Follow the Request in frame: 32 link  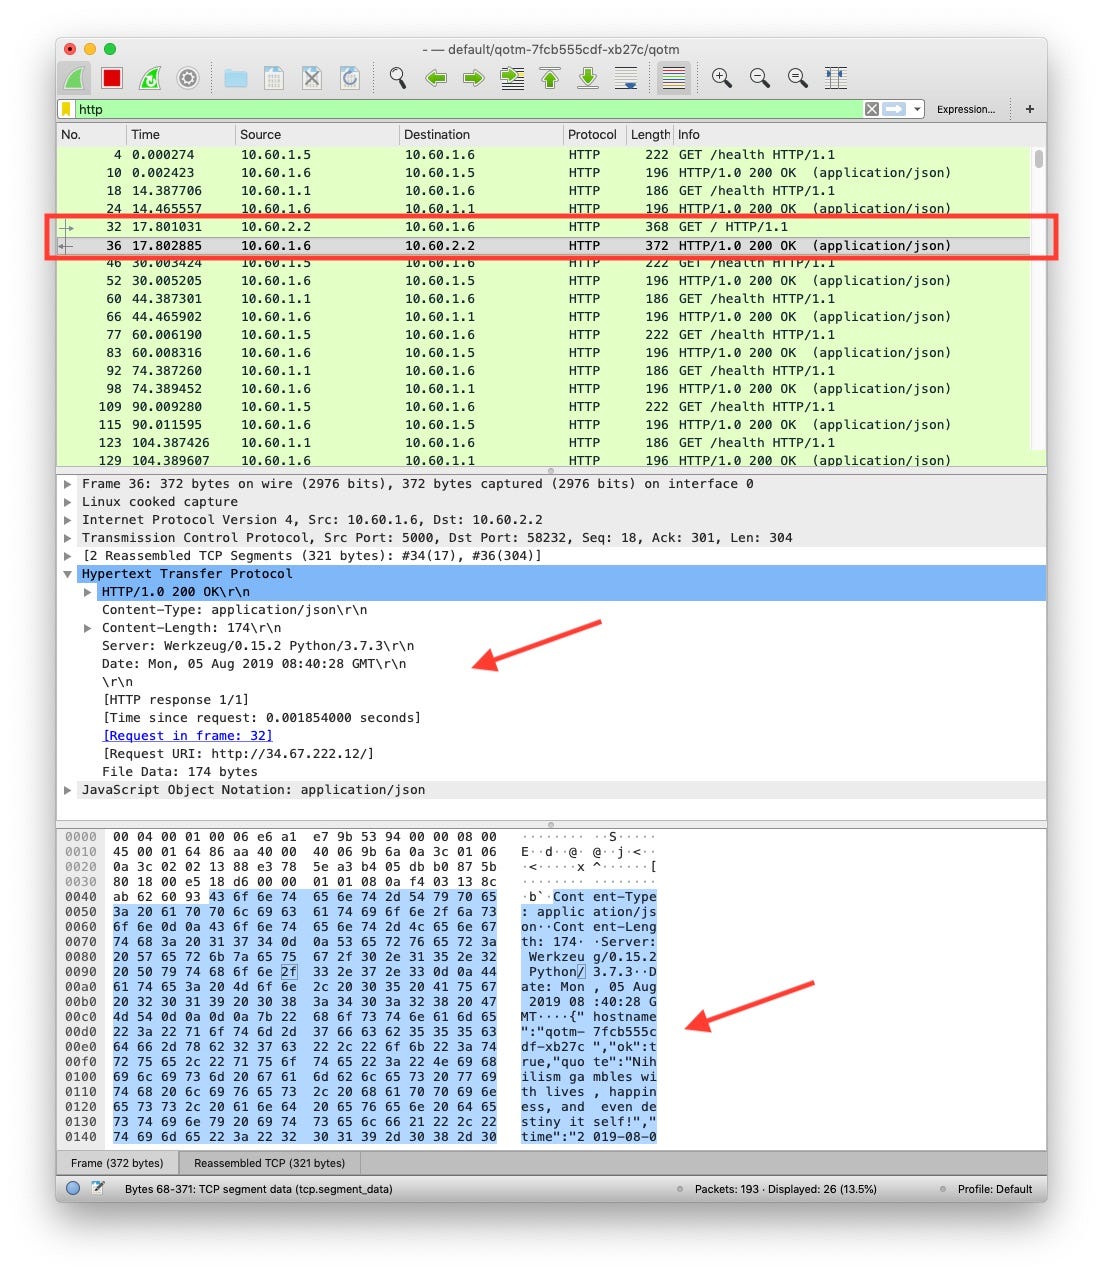[187, 736]
